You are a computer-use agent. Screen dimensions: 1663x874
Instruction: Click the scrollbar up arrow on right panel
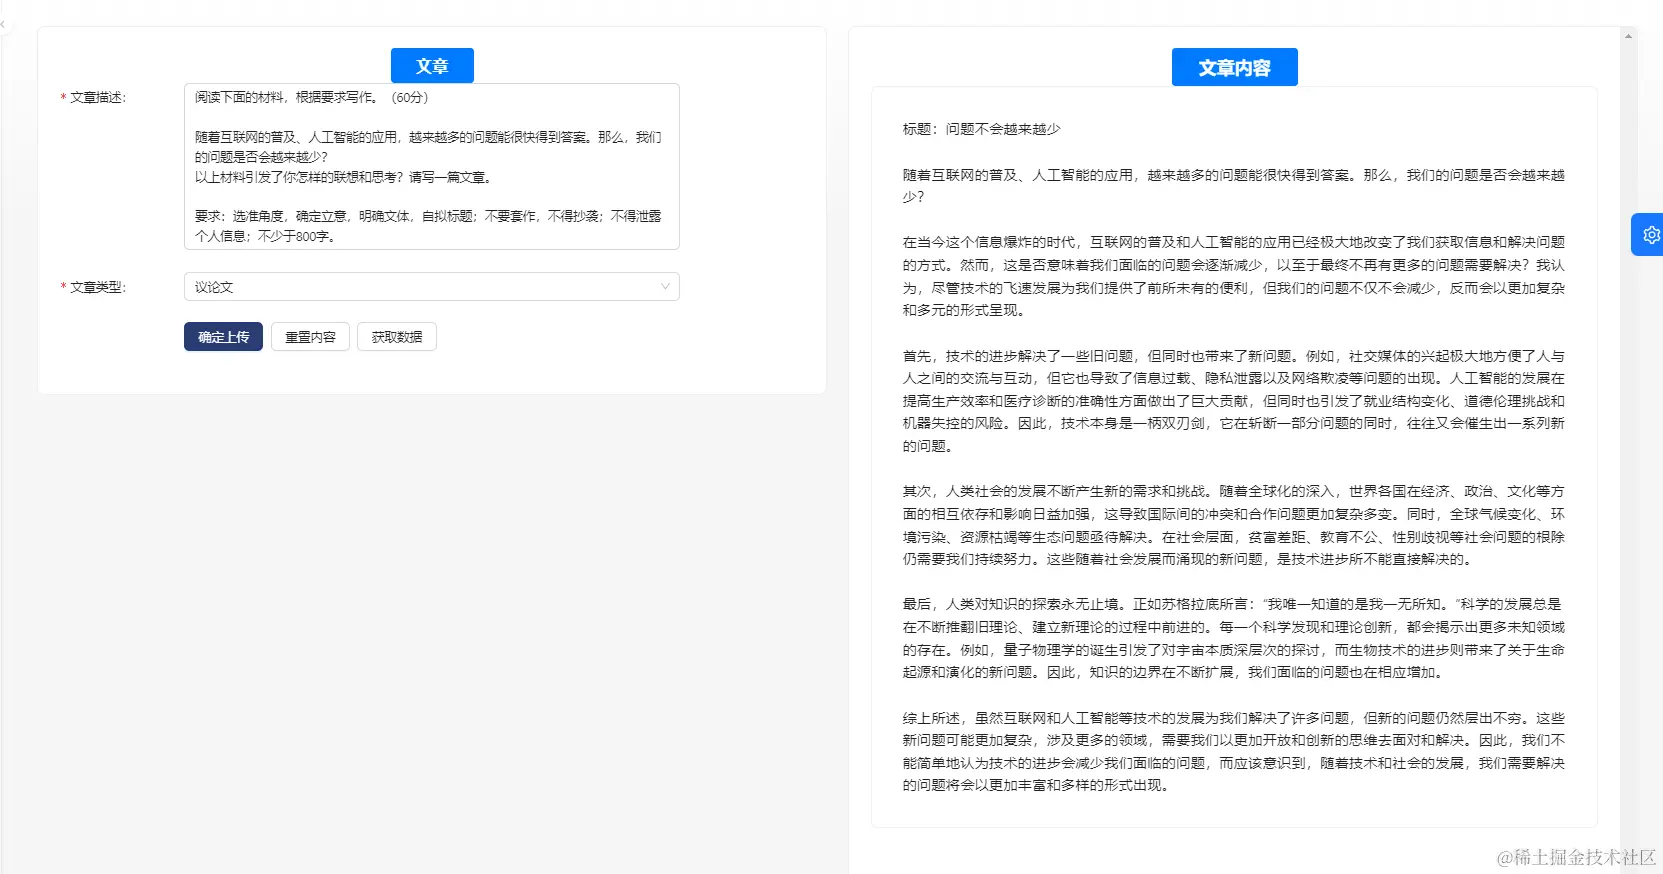[1629, 36]
